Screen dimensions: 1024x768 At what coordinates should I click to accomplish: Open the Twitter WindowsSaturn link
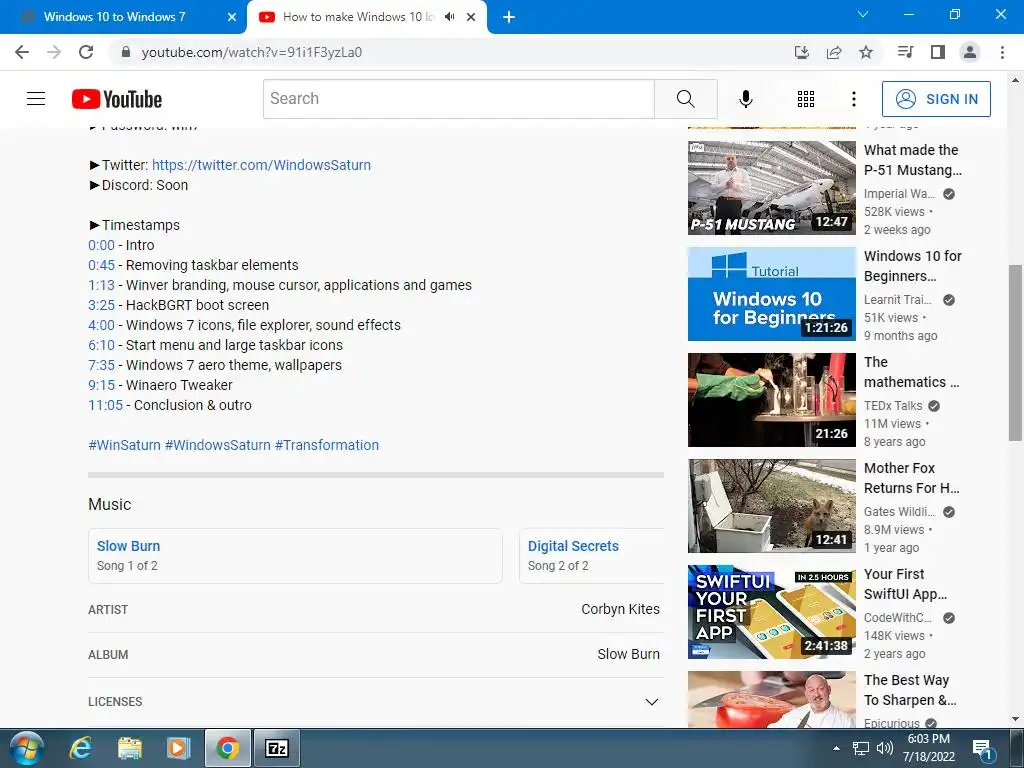pos(261,165)
